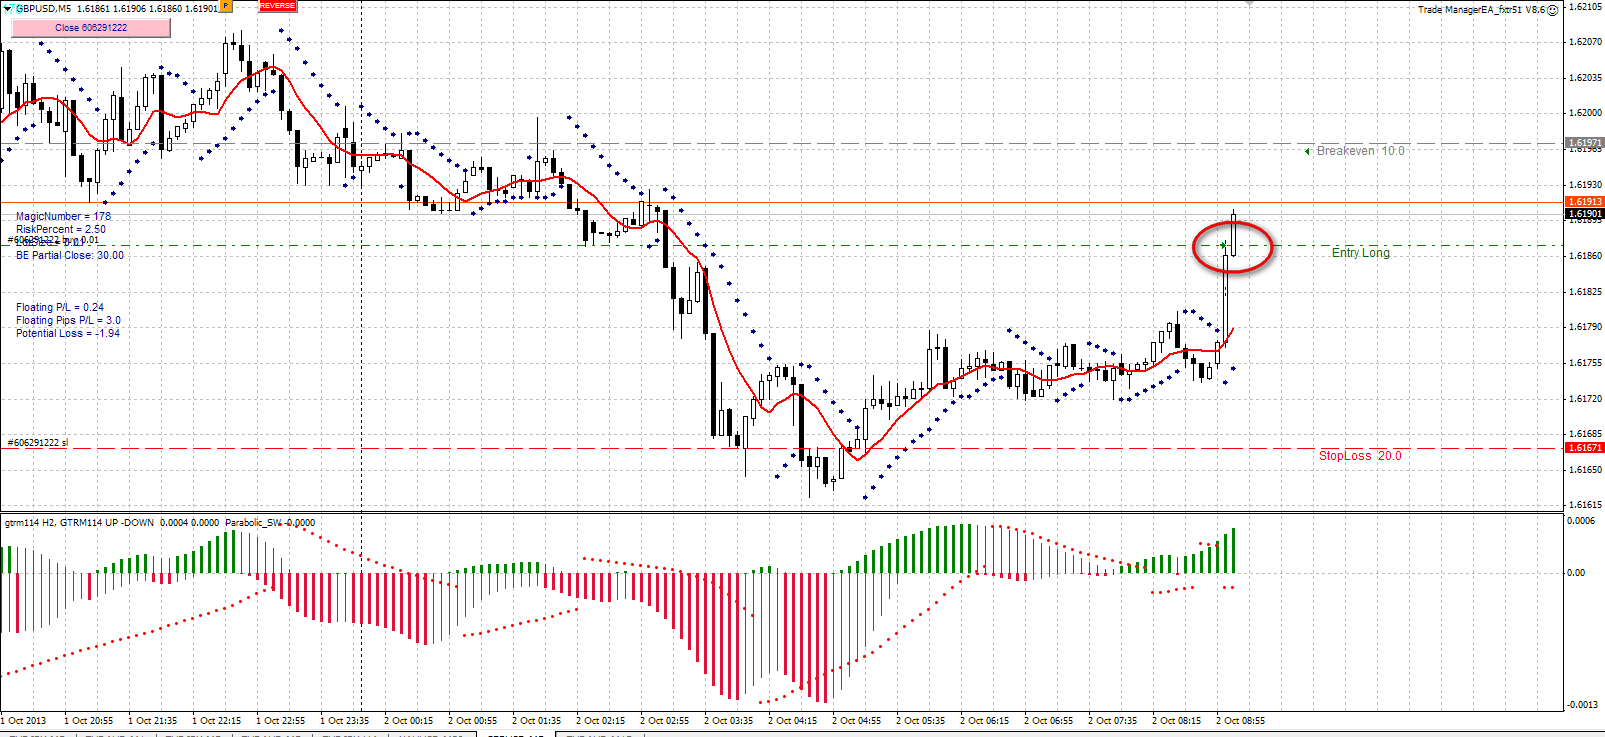Click the 1.61790 price scale label
Viewport: 1605px width, 737px height.
pos(1586,327)
